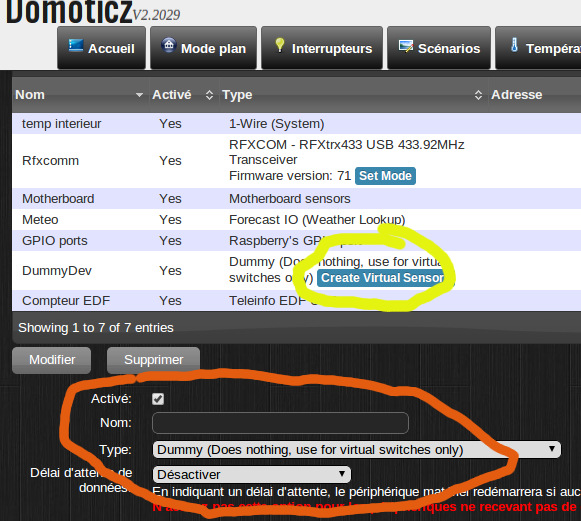This screenshot has height=521, width=581.
Task: Click Create Virtual Sensor button
Action: (x=382, y=278)
